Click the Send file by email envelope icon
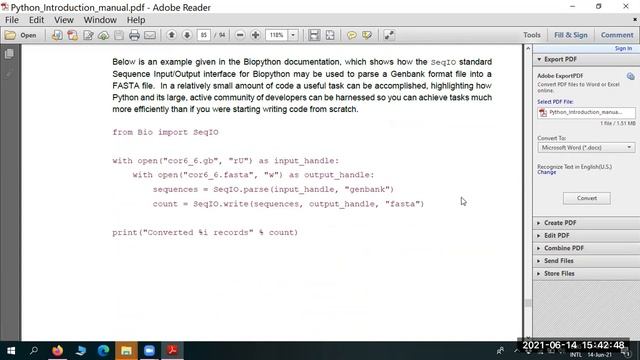The image size is (640, 360). tap(150, 36)
